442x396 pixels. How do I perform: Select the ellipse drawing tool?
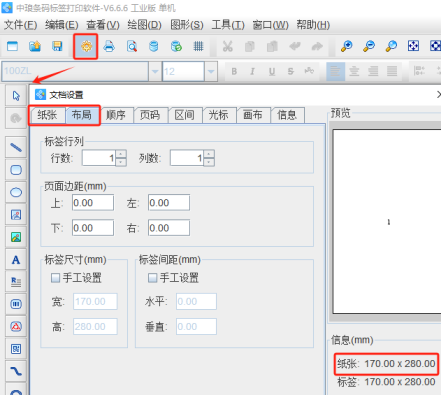[16, 192]
